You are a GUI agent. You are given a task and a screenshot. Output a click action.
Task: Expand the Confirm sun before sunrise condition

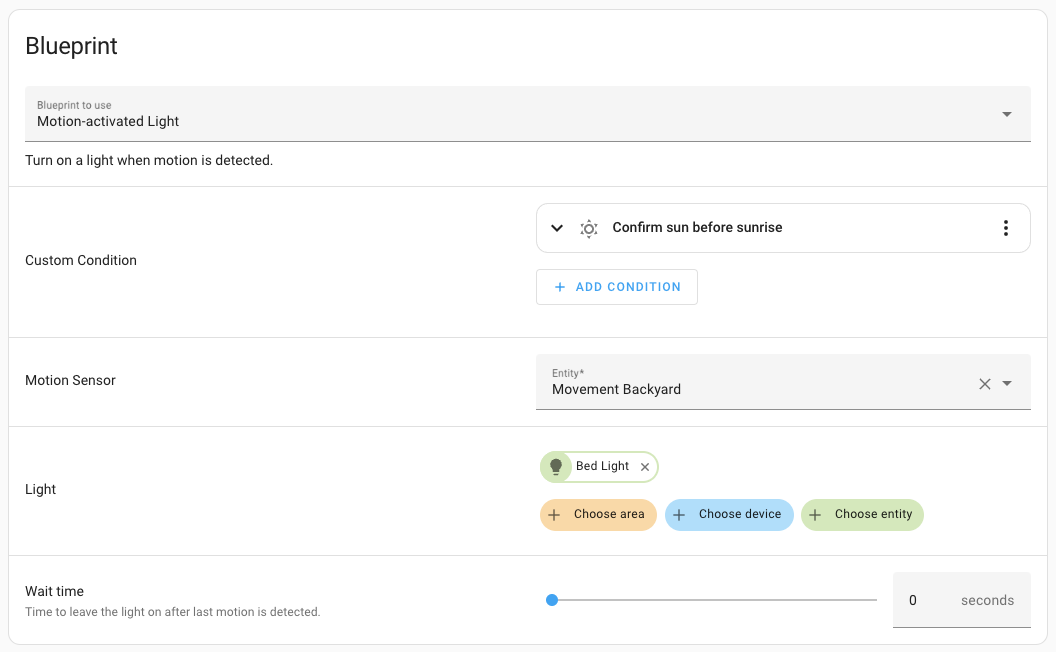pos(557,228)
